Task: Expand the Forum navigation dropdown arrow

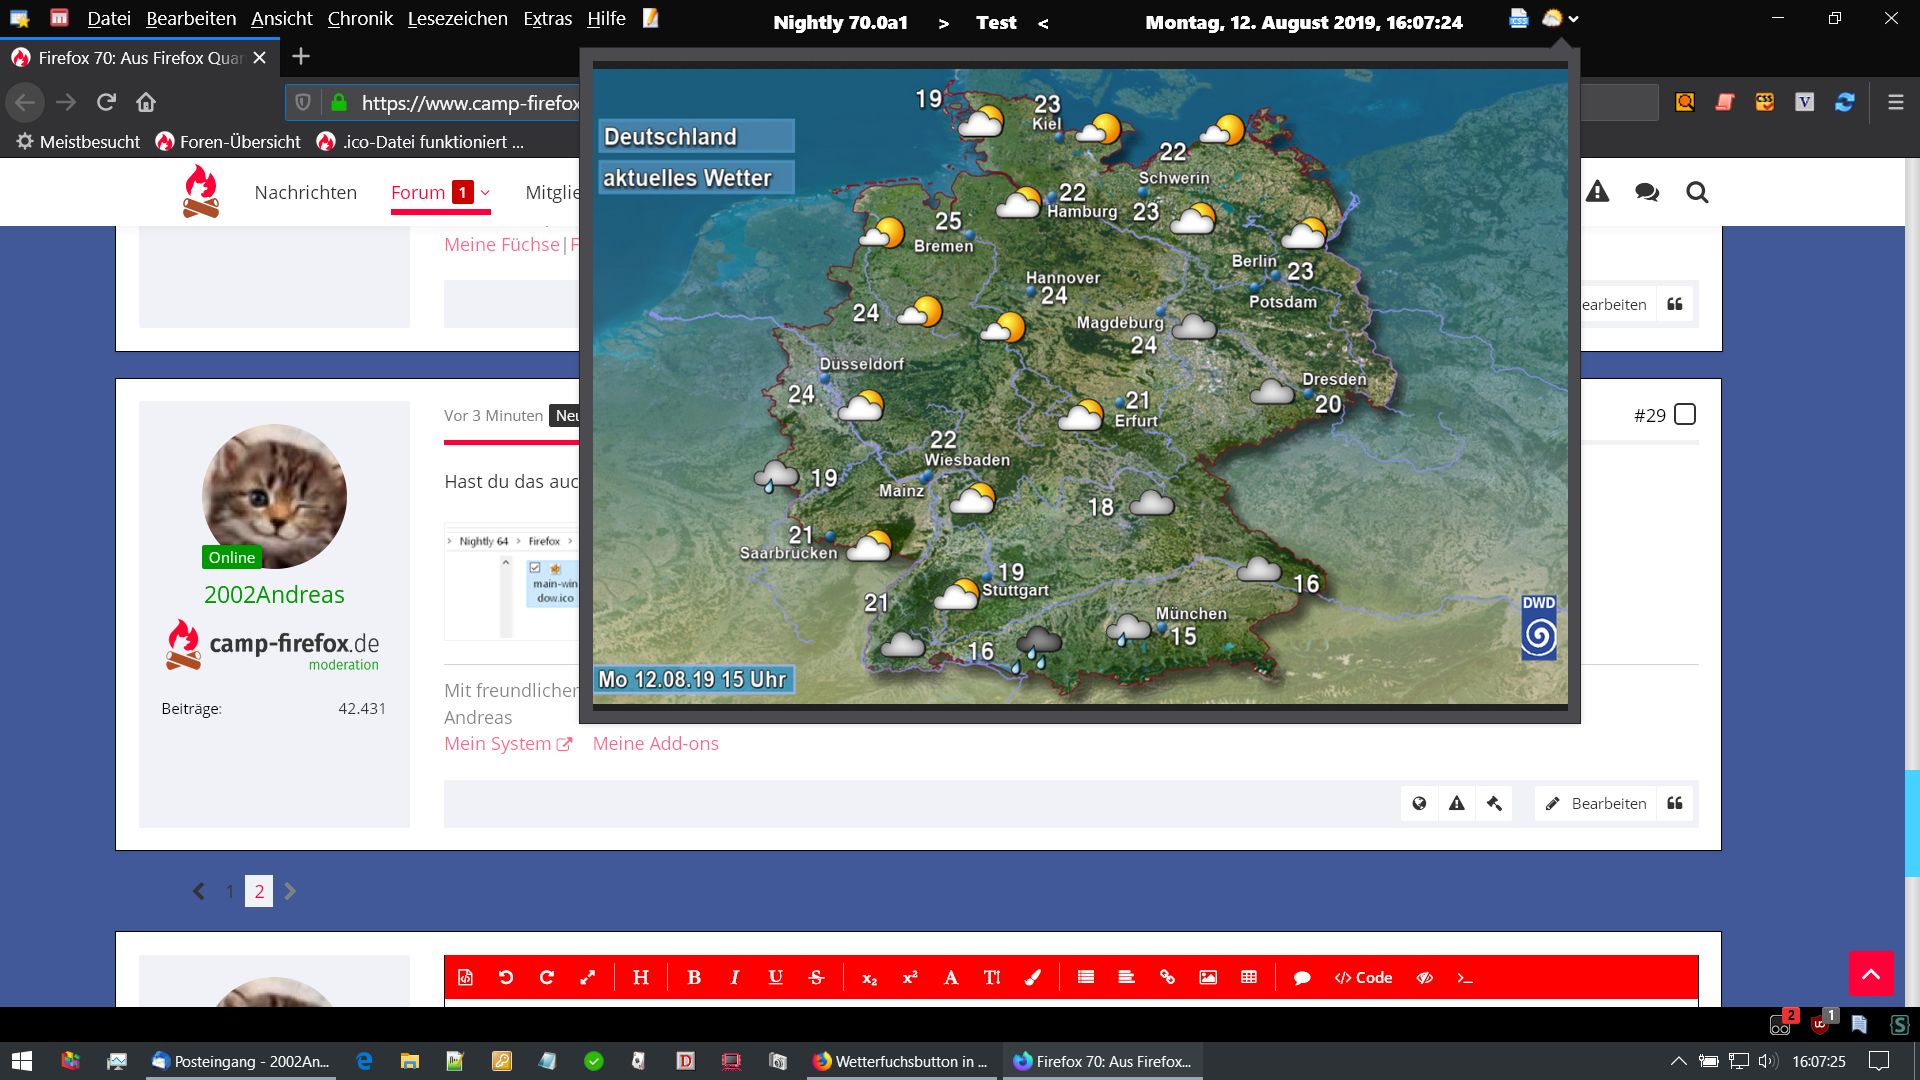Action: (x=485, y=192)
